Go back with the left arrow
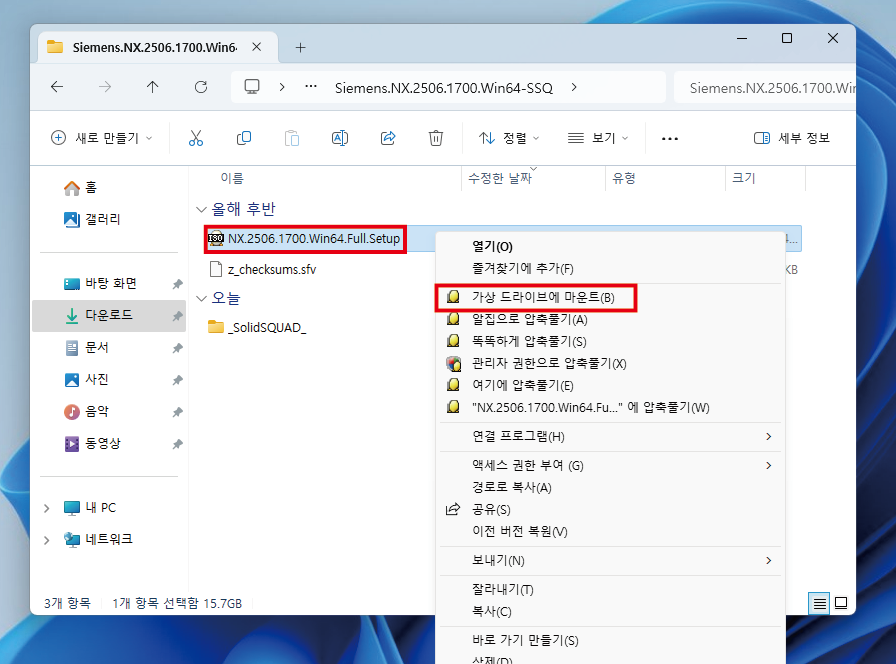 click(57, 87)
